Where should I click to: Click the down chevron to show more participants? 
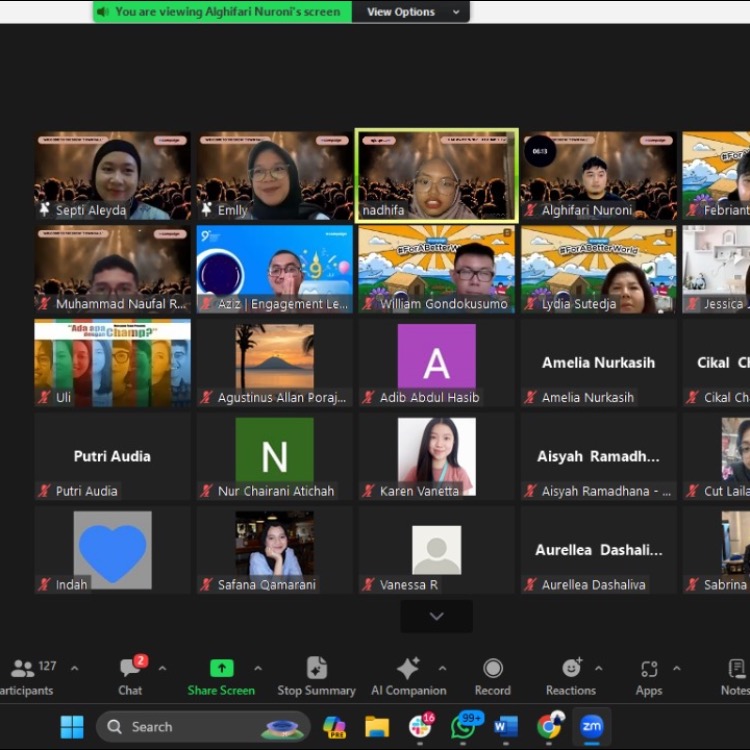437,616
